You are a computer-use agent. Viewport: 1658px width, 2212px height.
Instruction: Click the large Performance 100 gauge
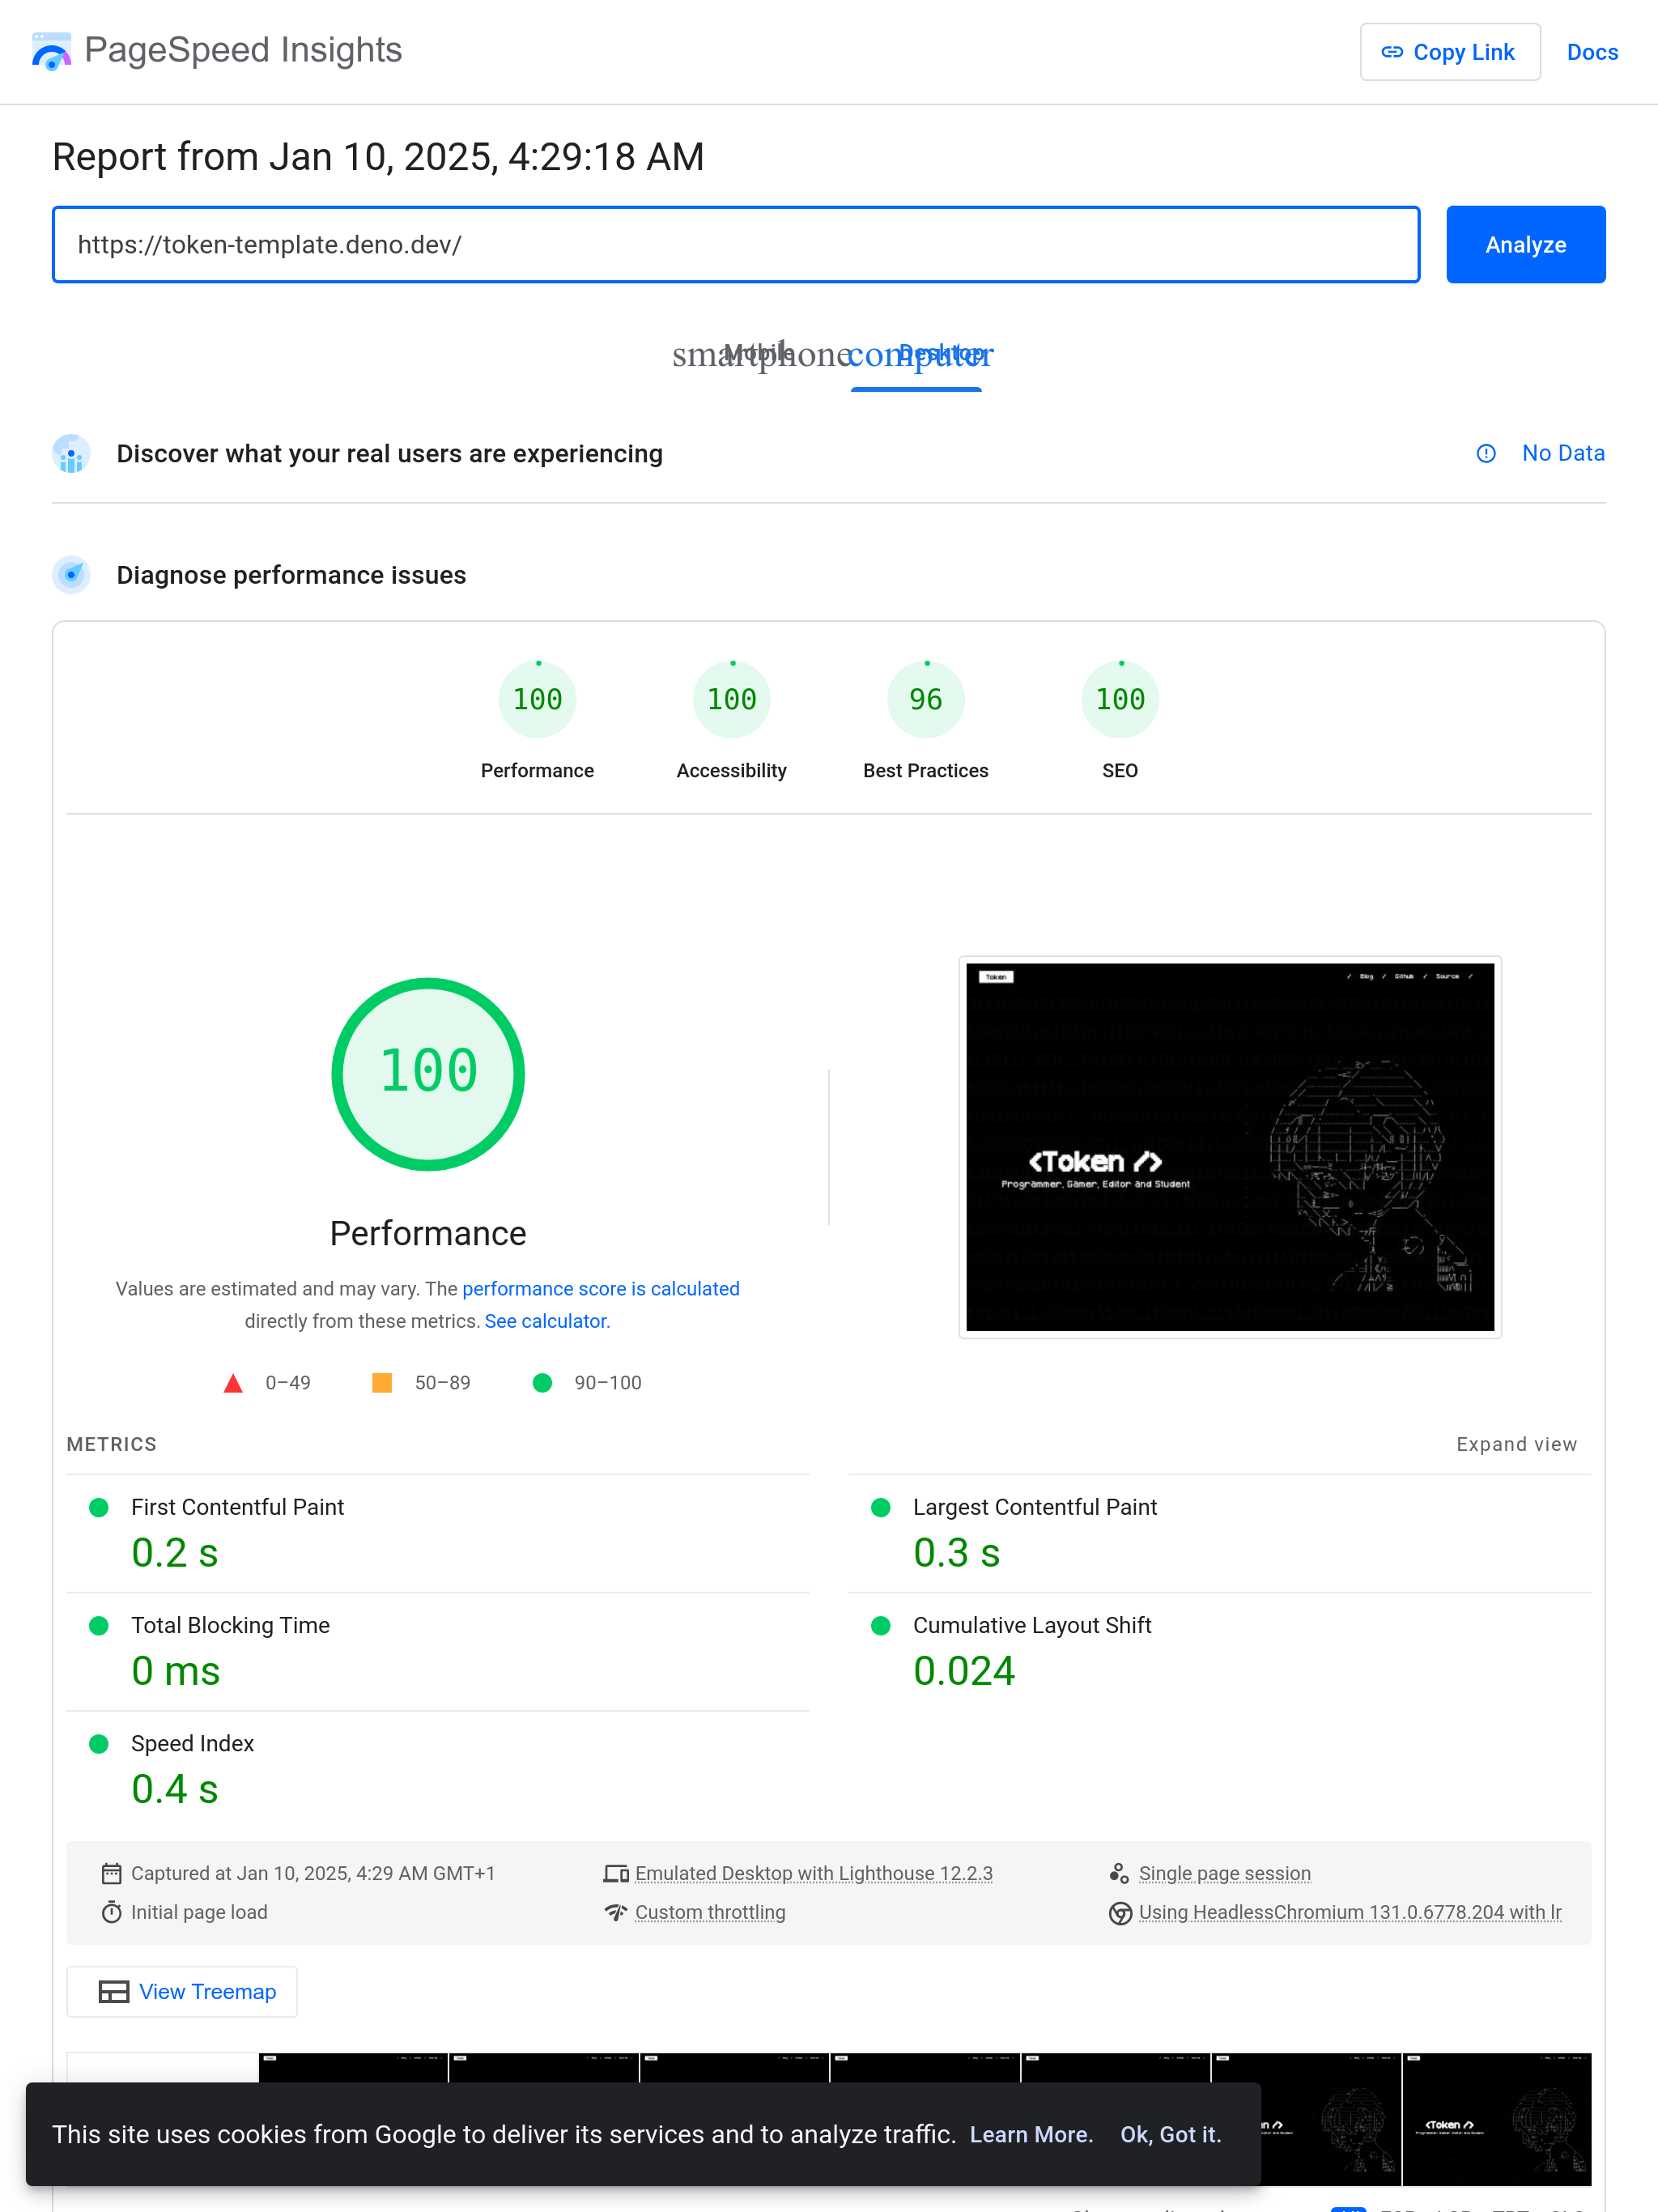(x=428, y=1074)
